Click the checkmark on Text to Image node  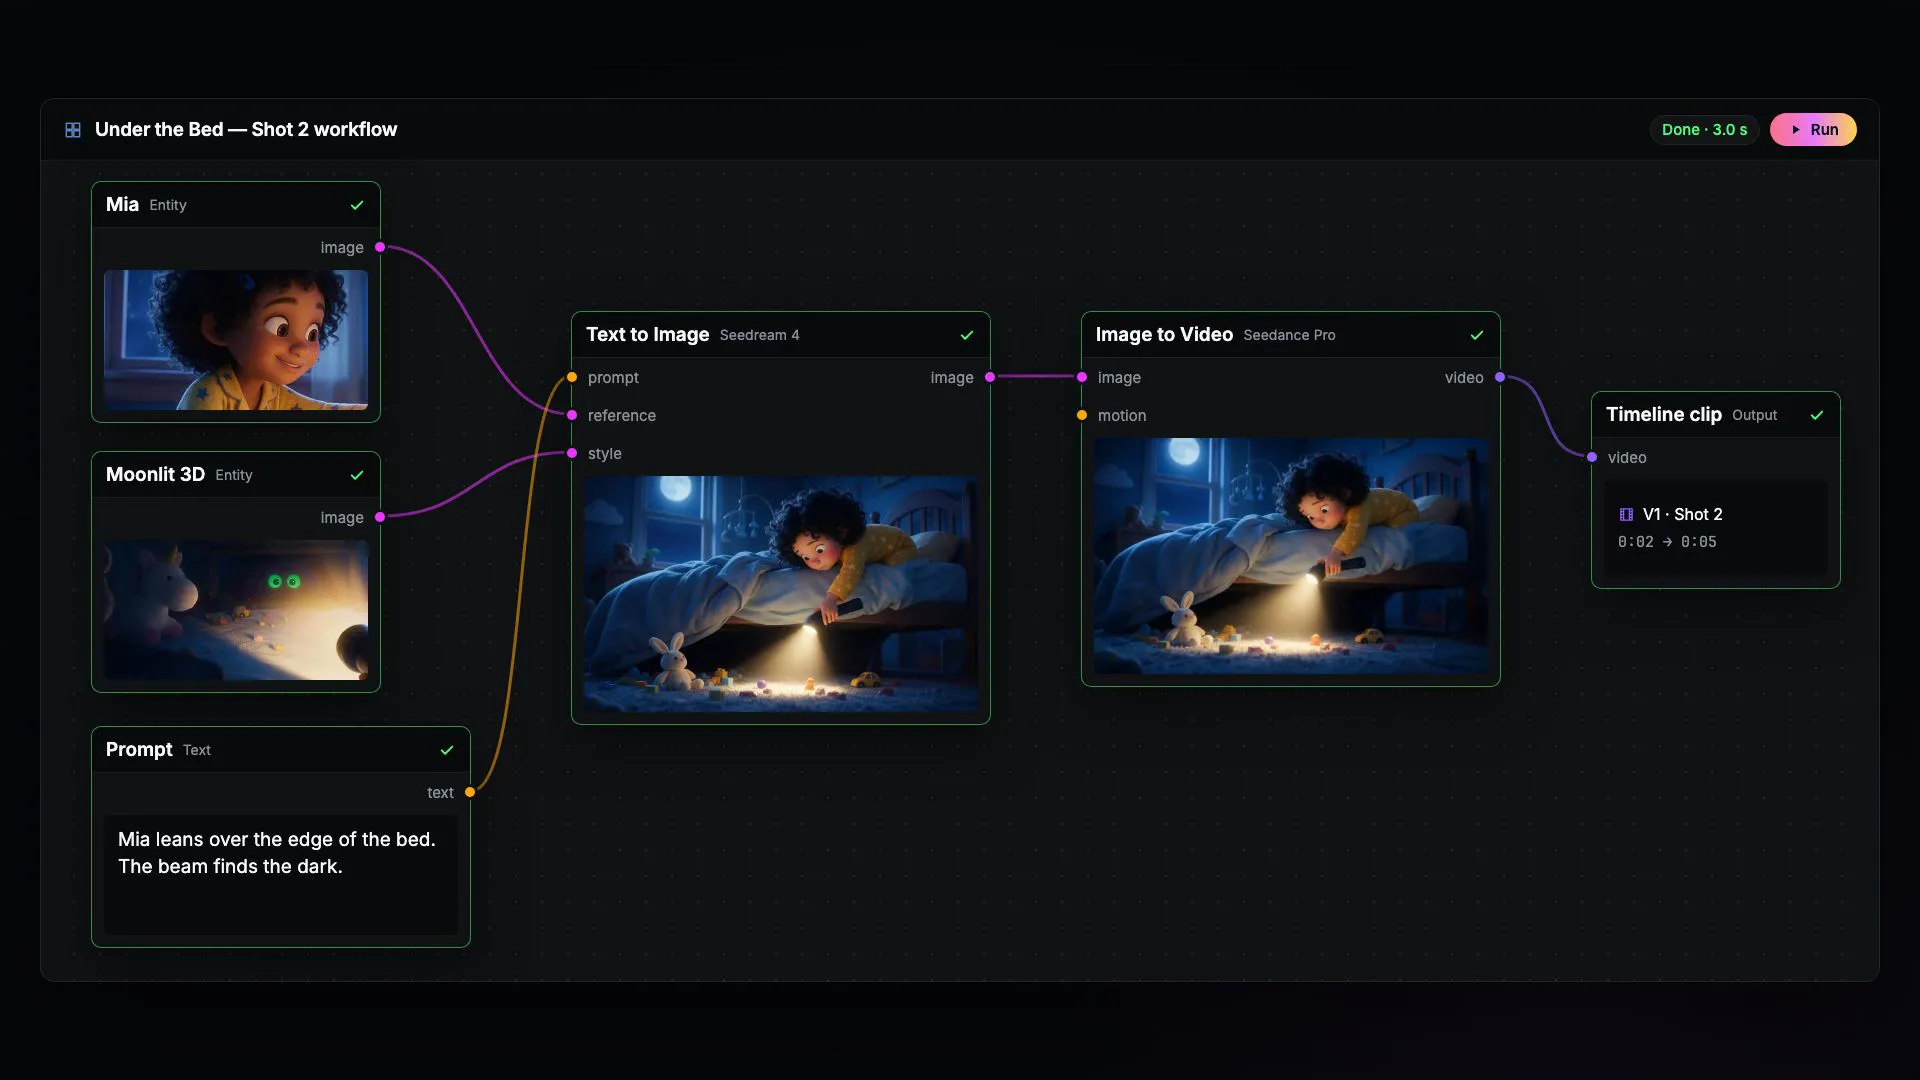(967, 335)
